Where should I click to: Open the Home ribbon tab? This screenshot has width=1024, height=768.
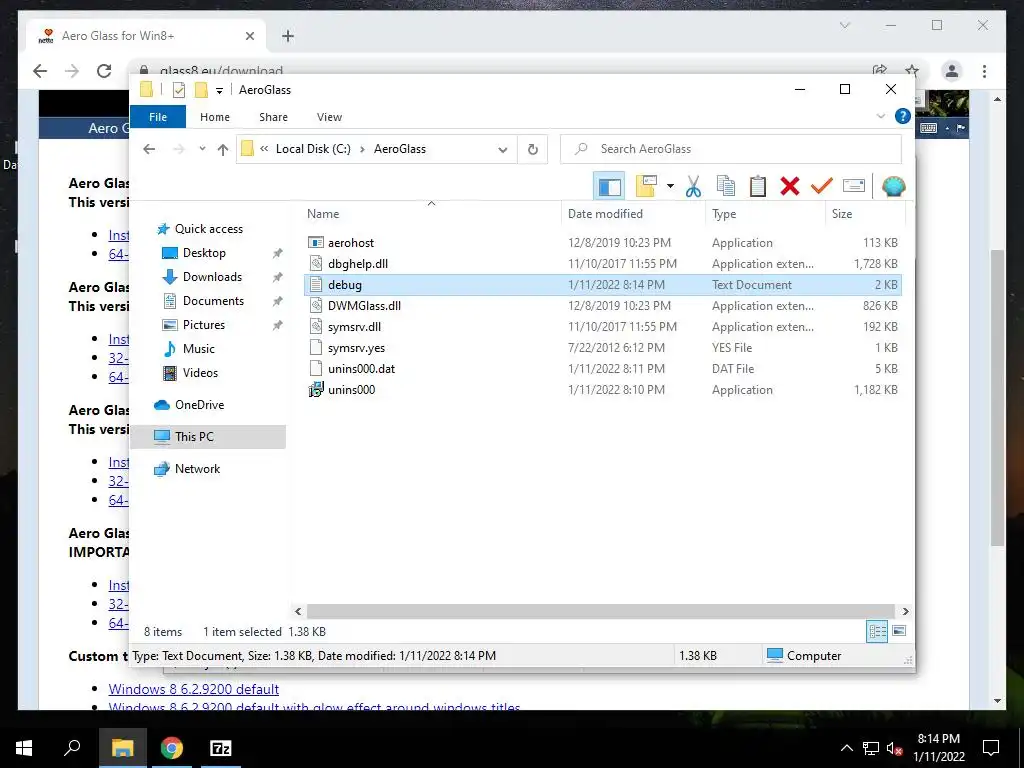point(215,117)
